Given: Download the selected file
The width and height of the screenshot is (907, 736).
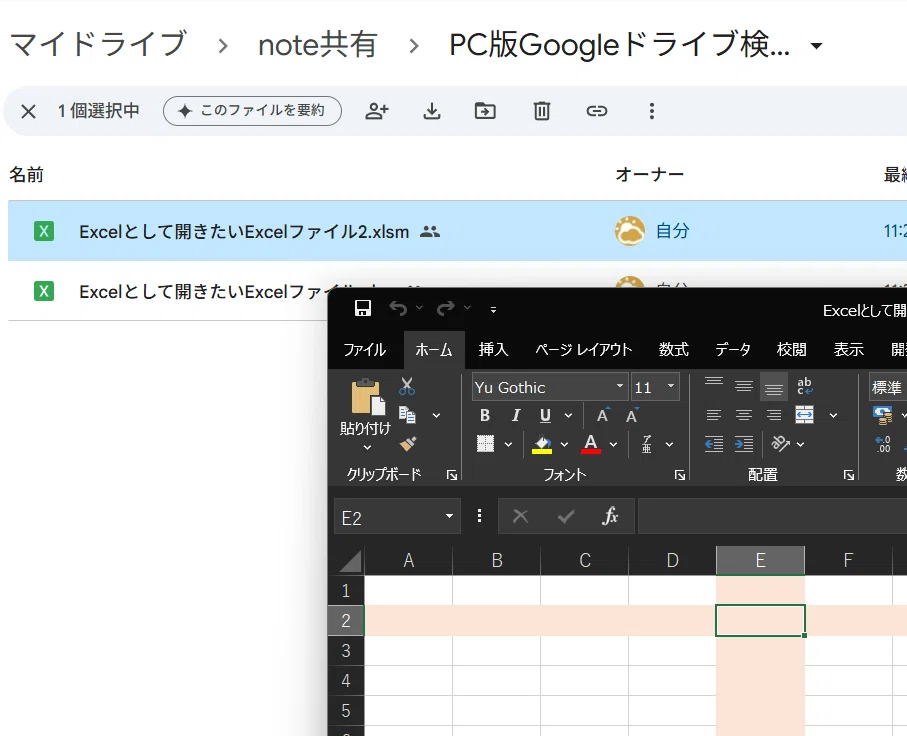Looking at the screenshot, I should tap(432, 111).
